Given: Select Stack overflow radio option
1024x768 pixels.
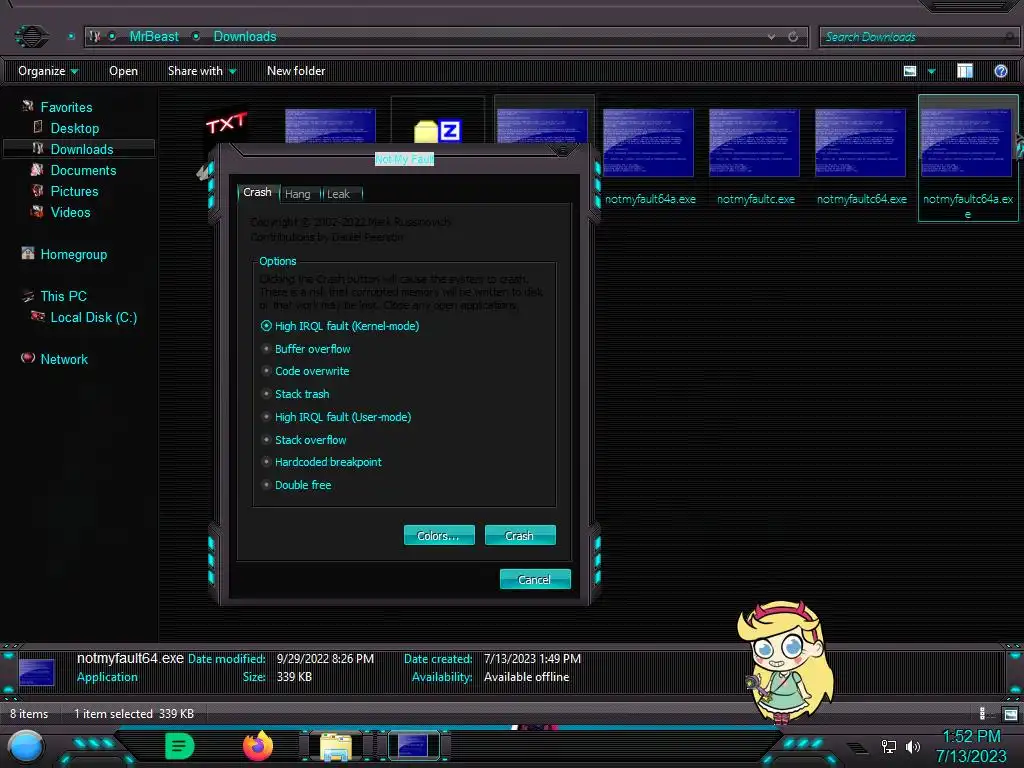Looking at the screenshot, I should pos(304,440).
